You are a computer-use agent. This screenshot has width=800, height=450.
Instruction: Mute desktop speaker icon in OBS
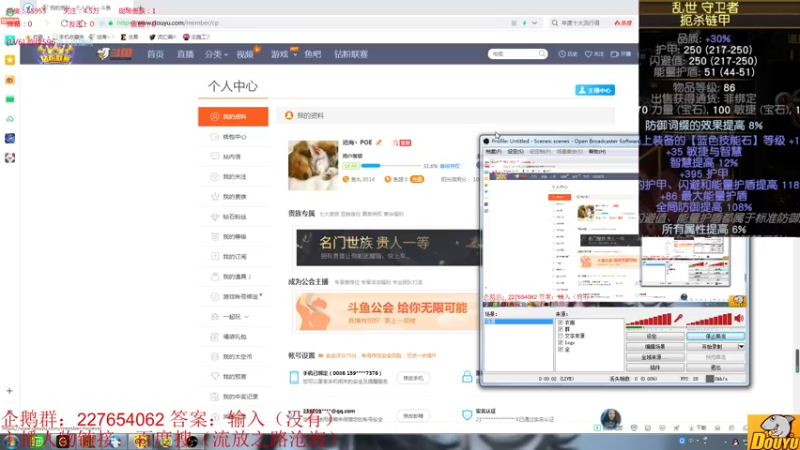[x=739, y=318]
